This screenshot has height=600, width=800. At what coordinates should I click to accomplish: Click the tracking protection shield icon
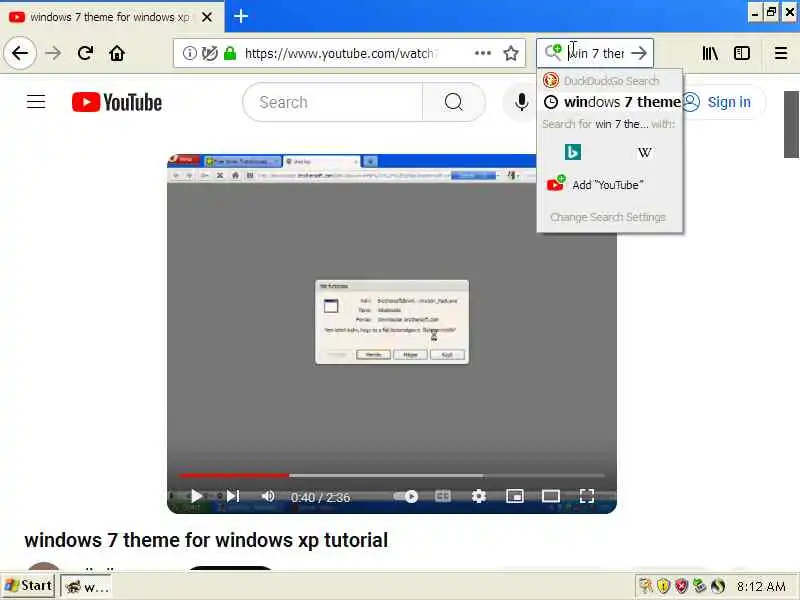[209, 53]
